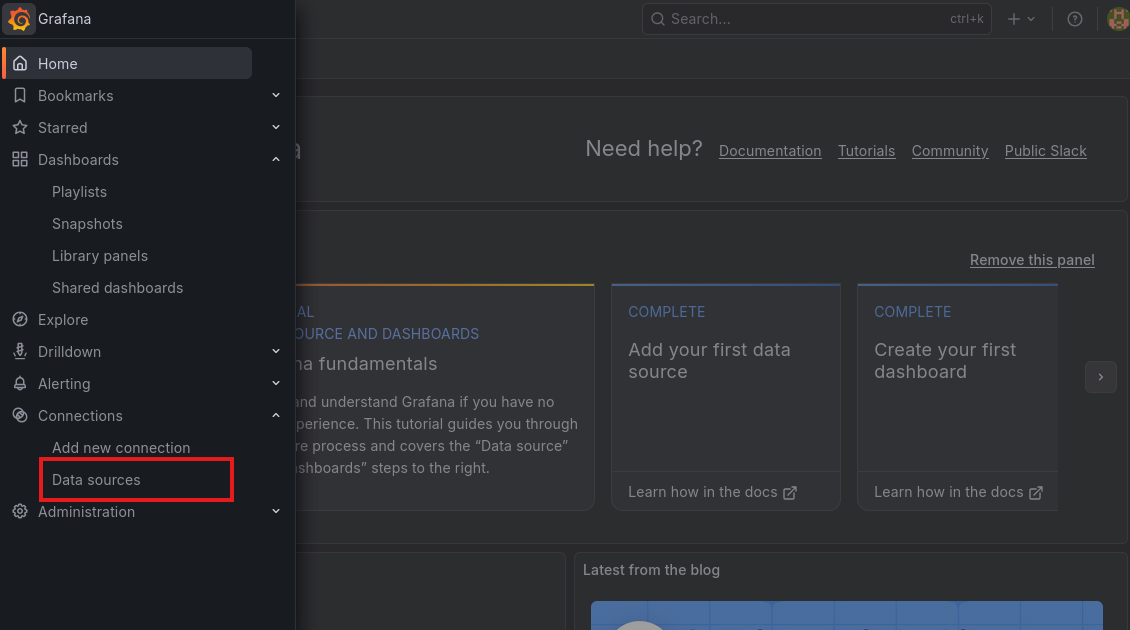Click the Dashboards grid icon
The height and width of the screenshot is (630, 1130).
[x=20, y=159]
